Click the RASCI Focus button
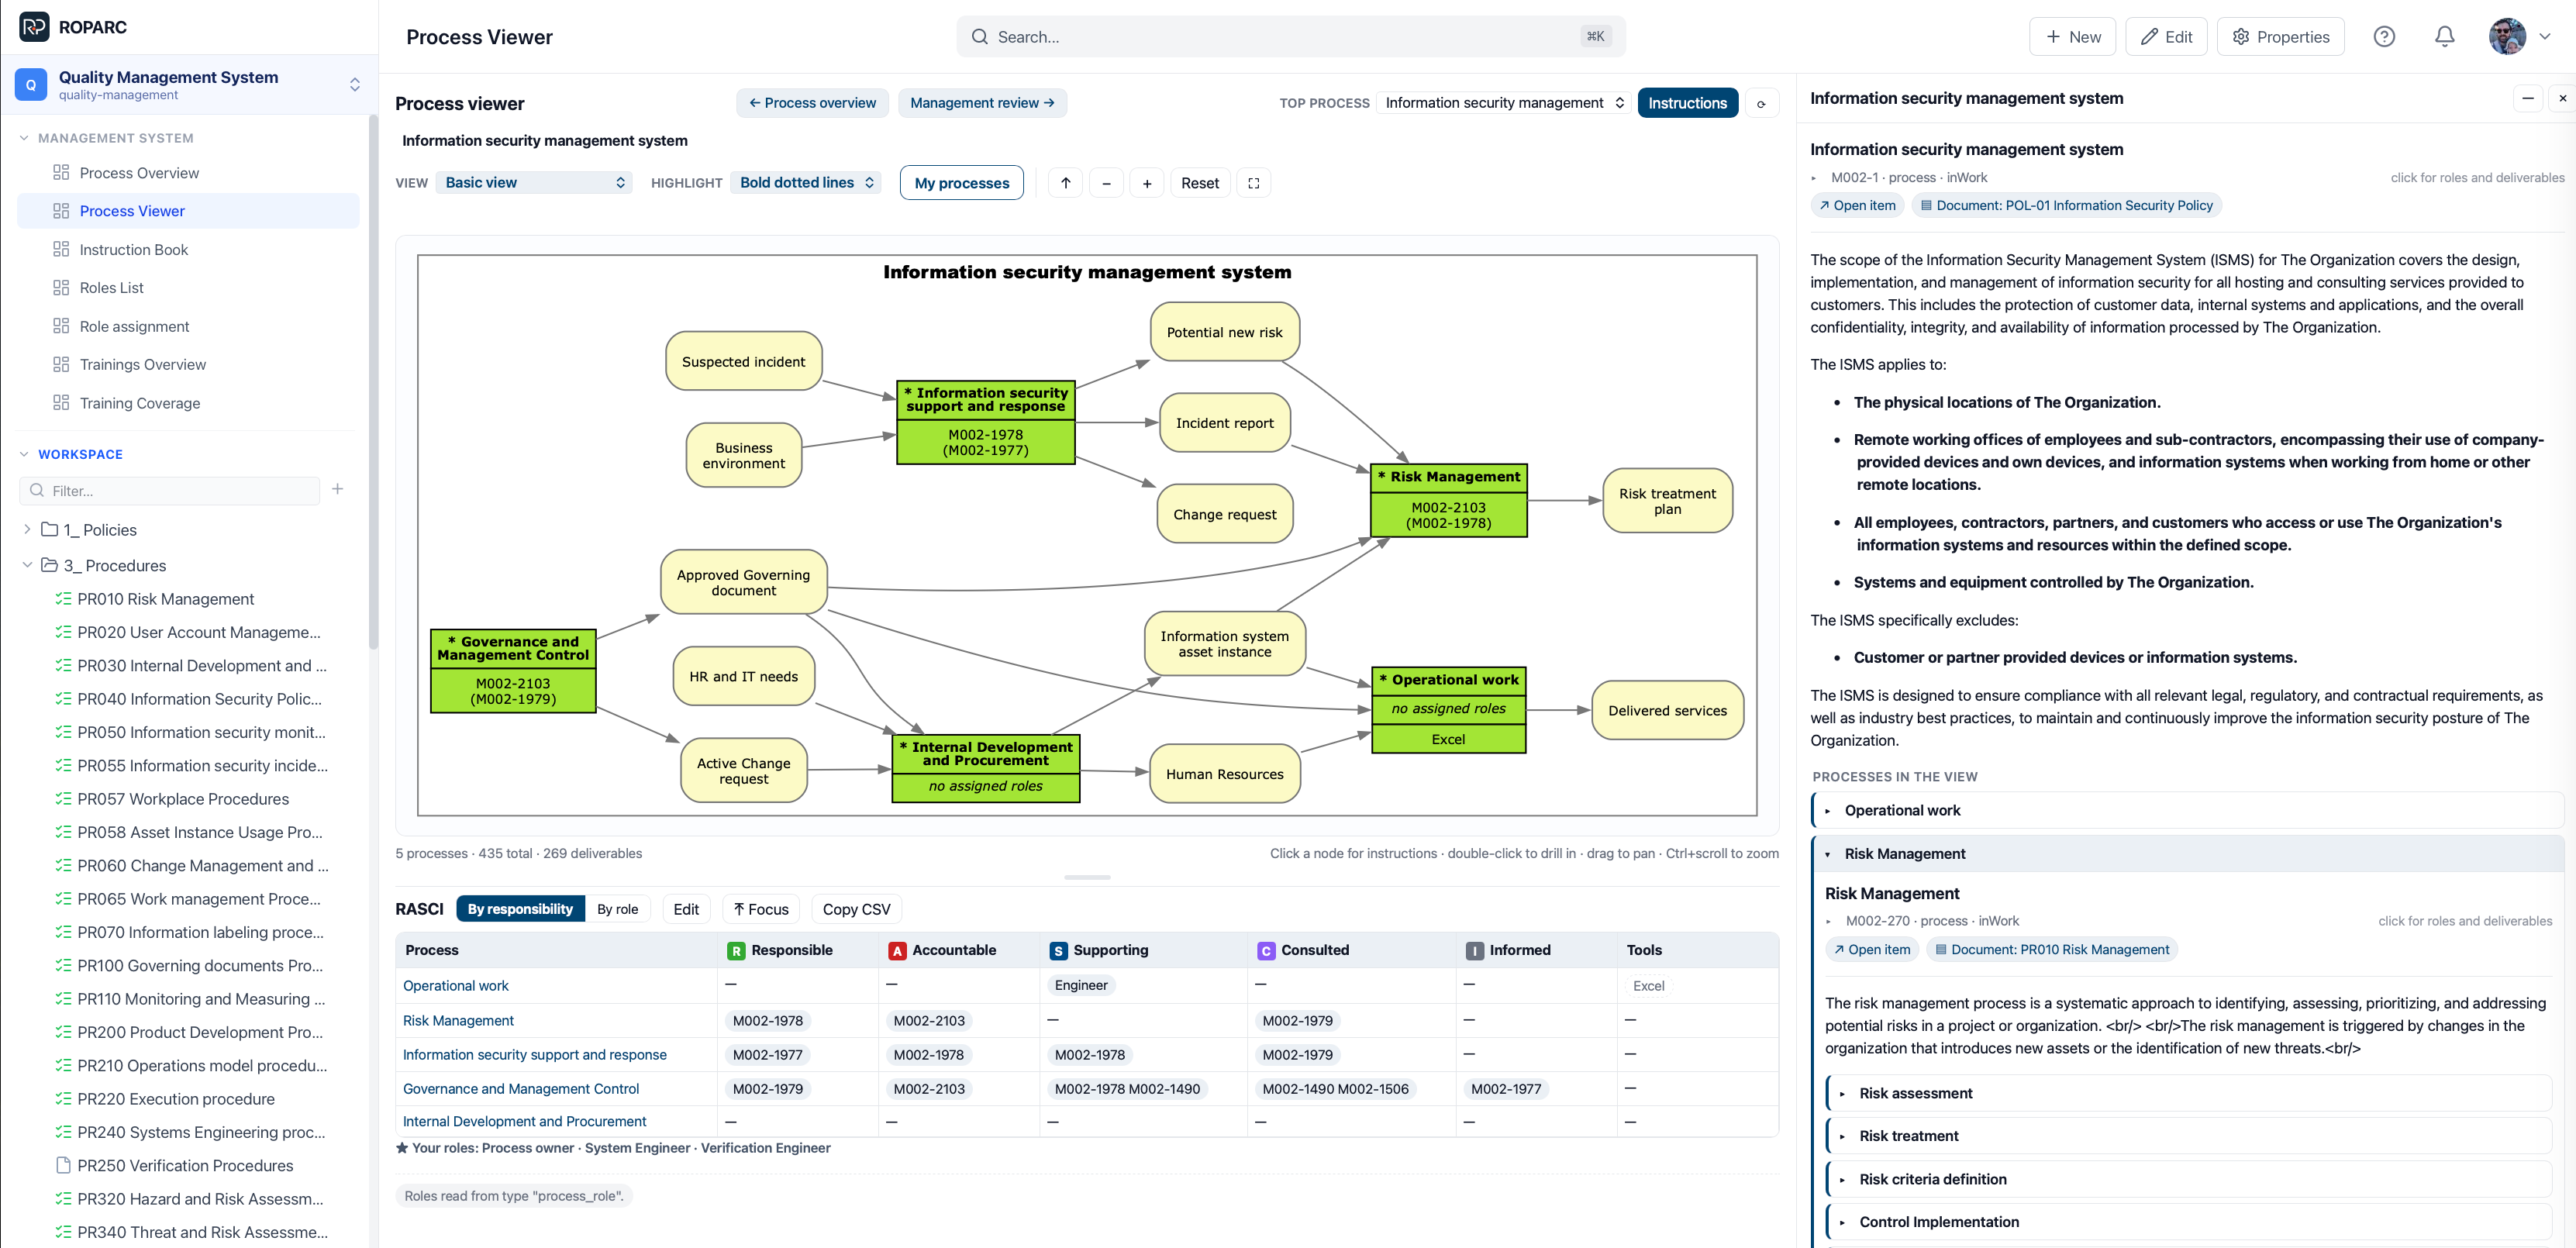Screen dimensions: 2576x1248 pos(761,909)
